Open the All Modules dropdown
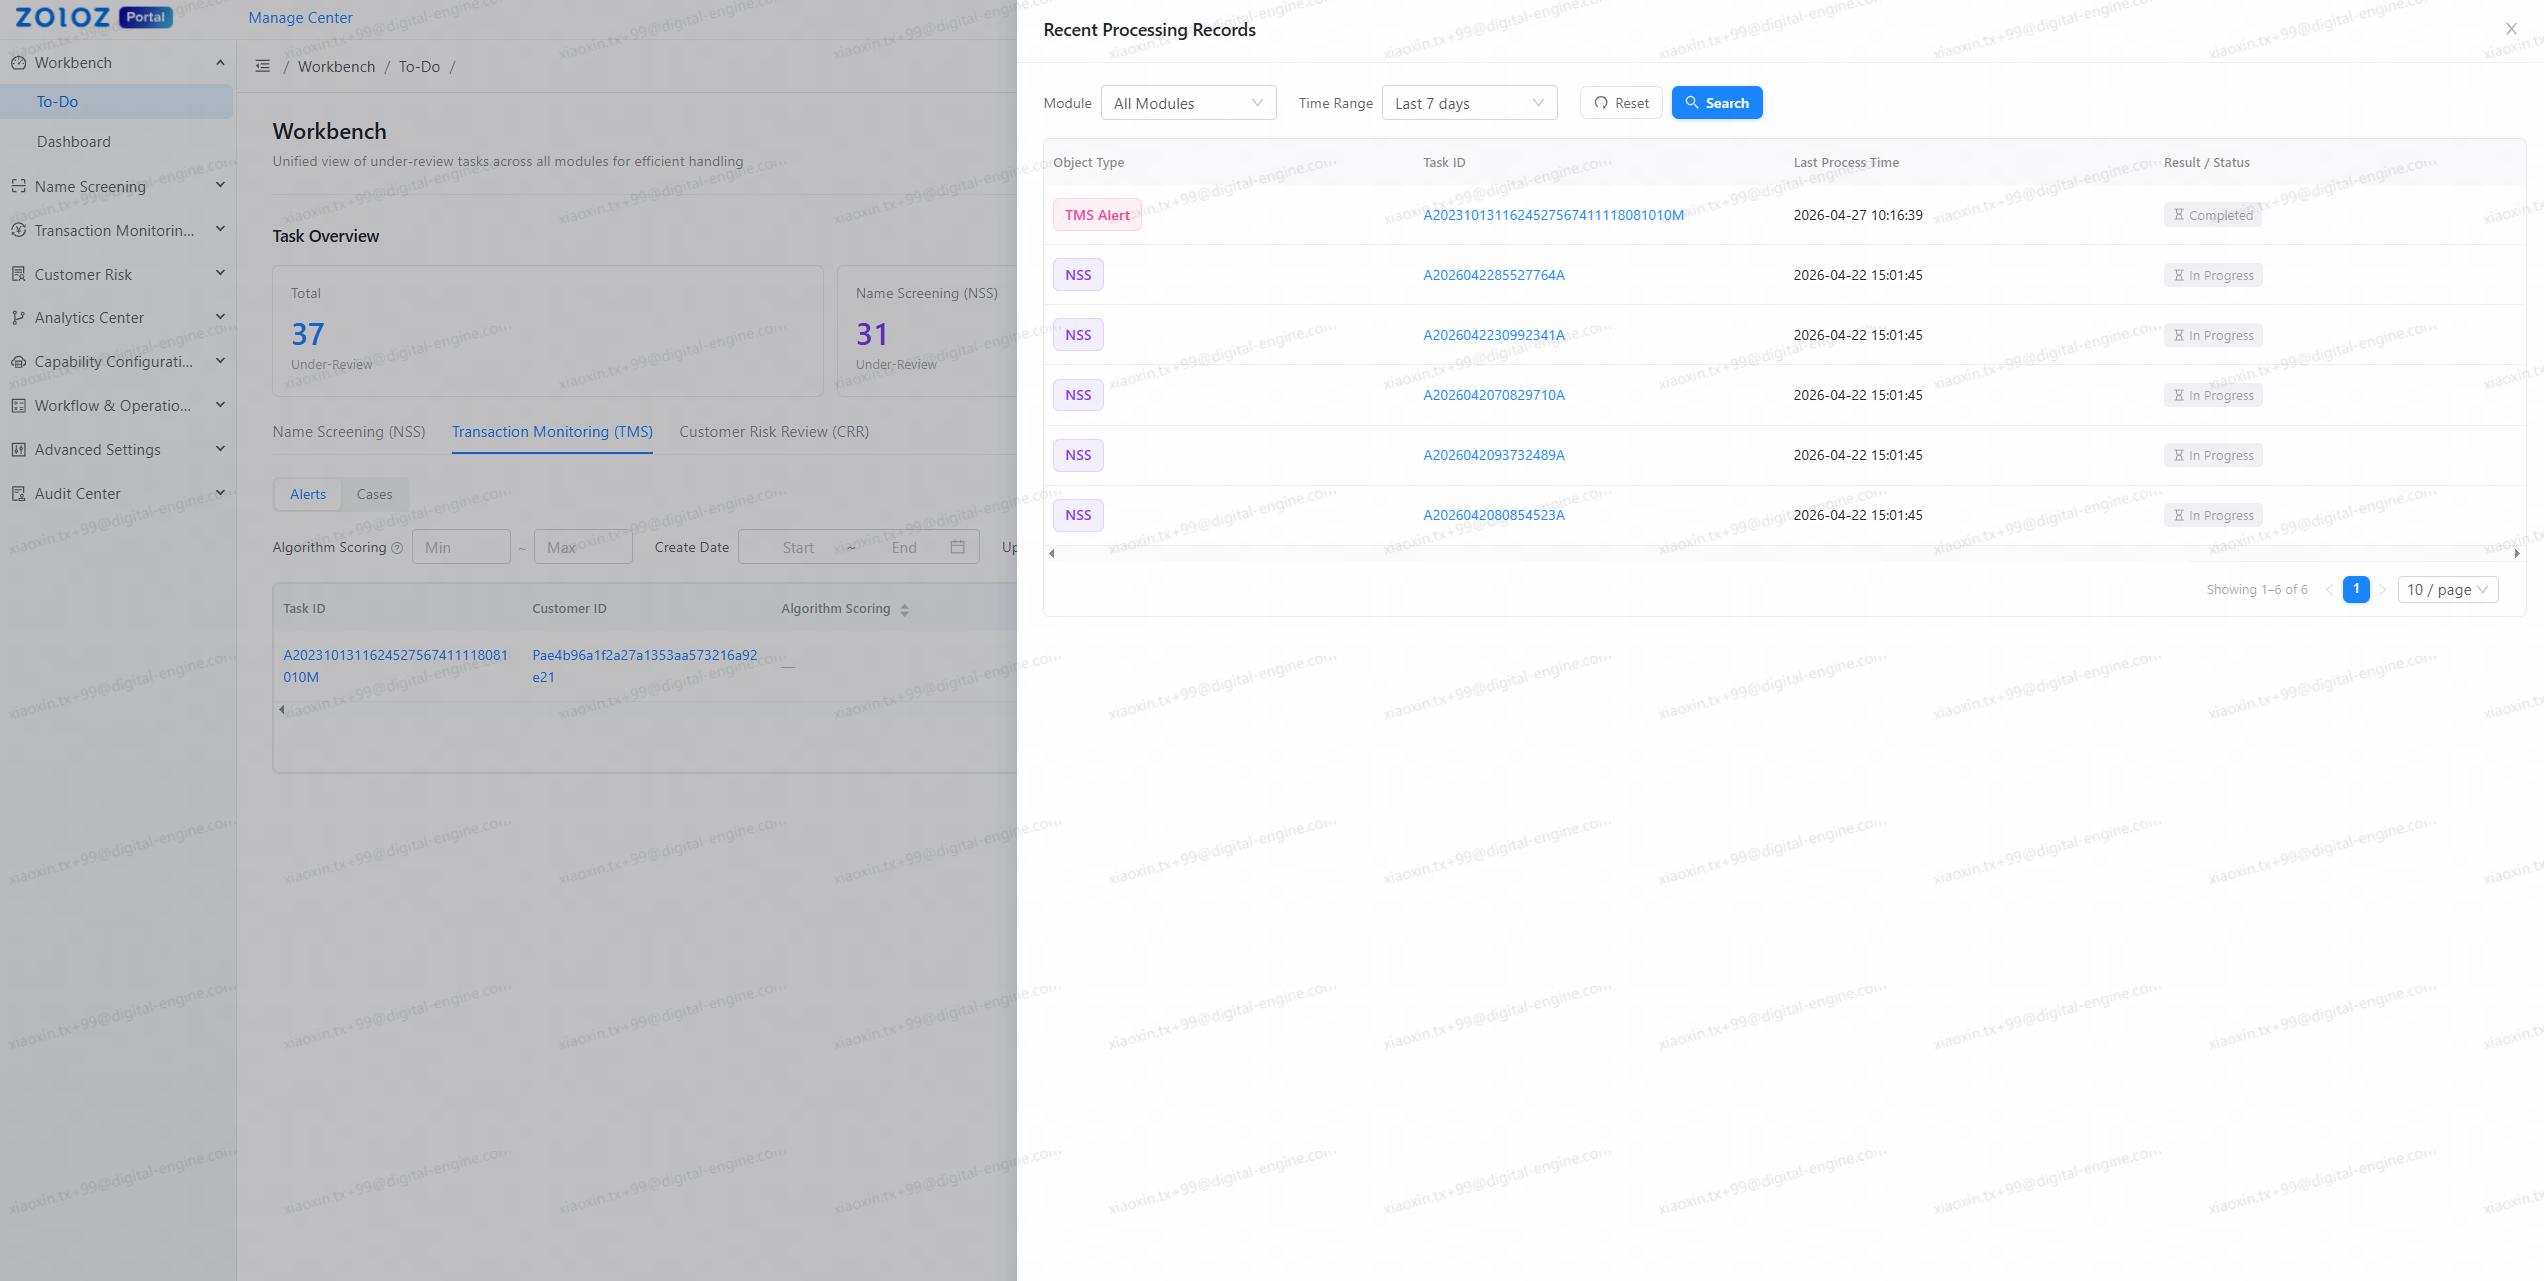The height and width of the screenshot is (1281, 2544). coord(1188,103)
